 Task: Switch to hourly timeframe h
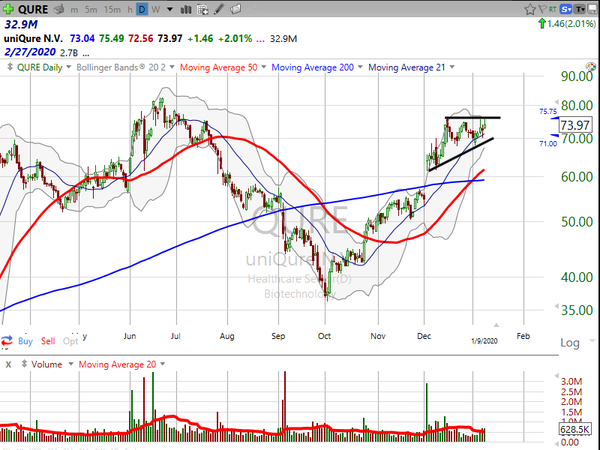click(130, 10)
